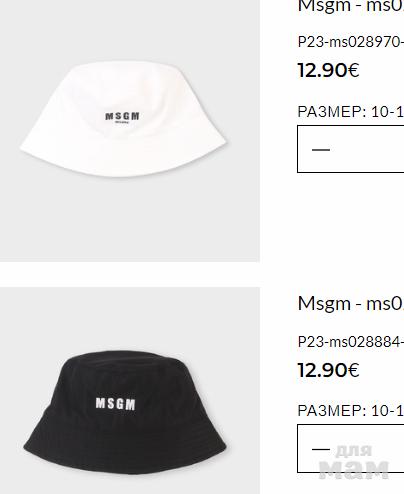Select article code P23-ms028970
The width and height of the screenshot is (404, 494).
pos(351,42)
